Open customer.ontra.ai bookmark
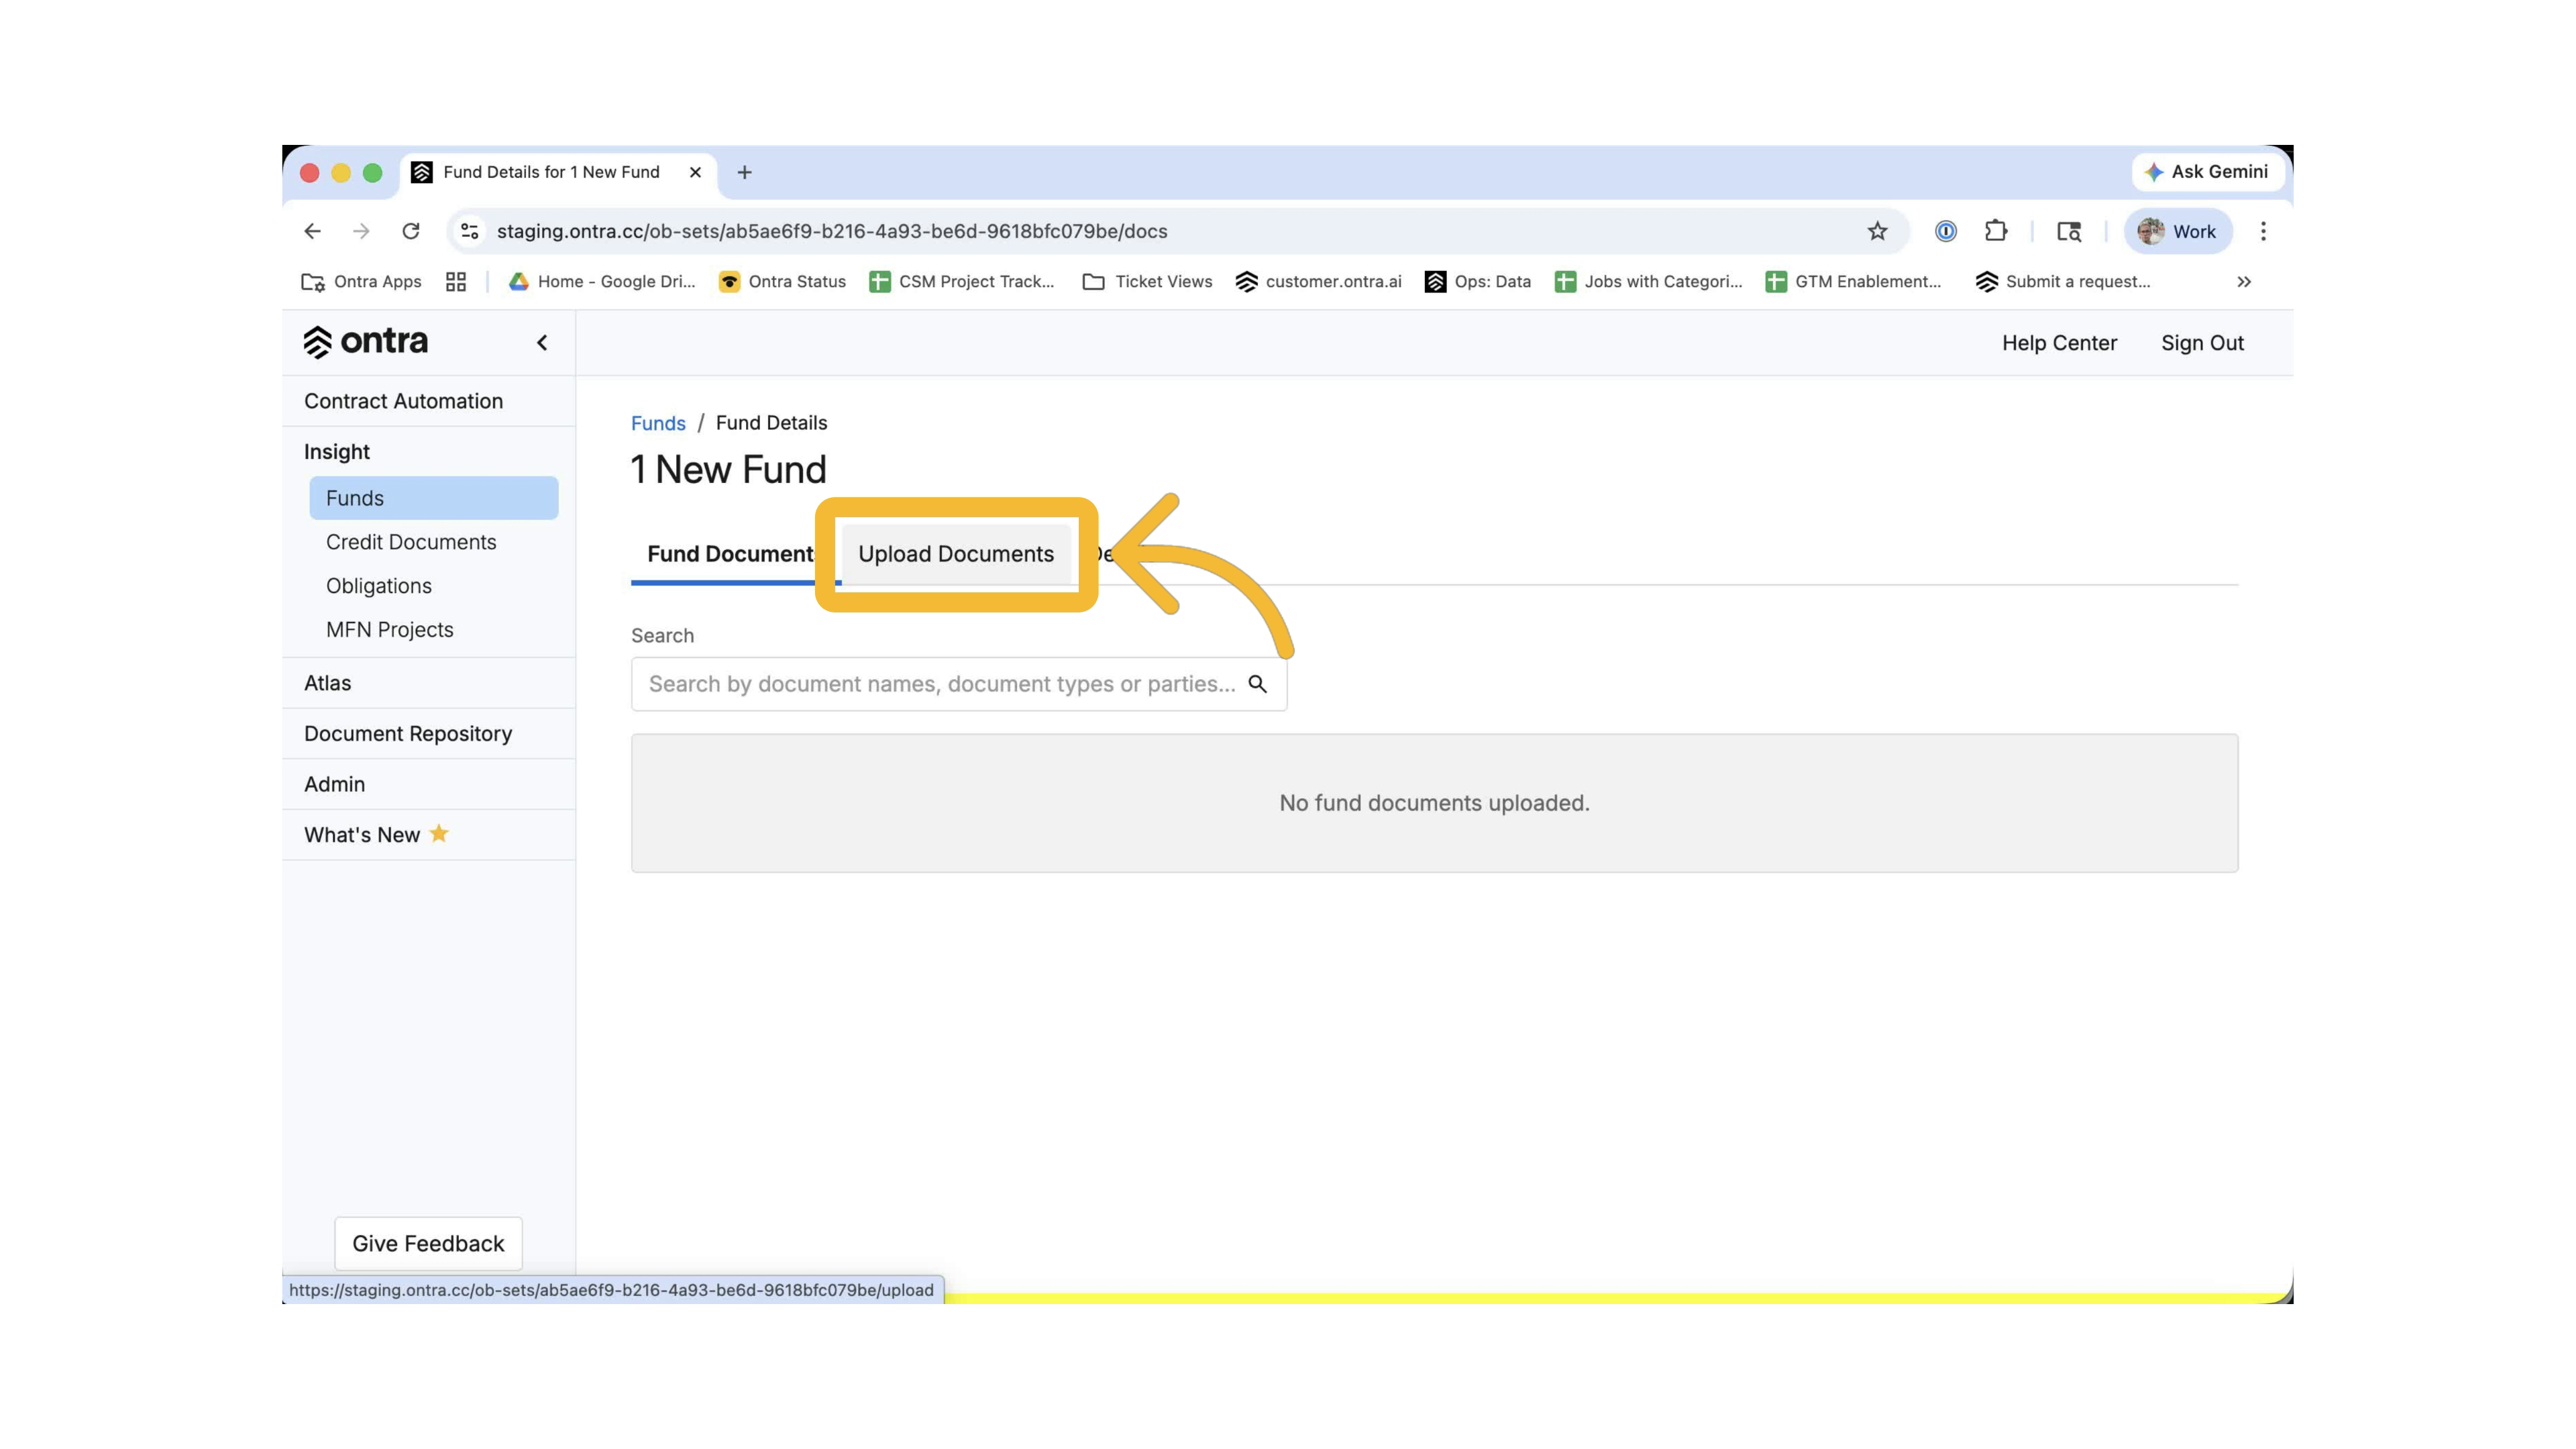Image resolution: width=2576 pixels, height=1449 pixels. [1318, 282]
